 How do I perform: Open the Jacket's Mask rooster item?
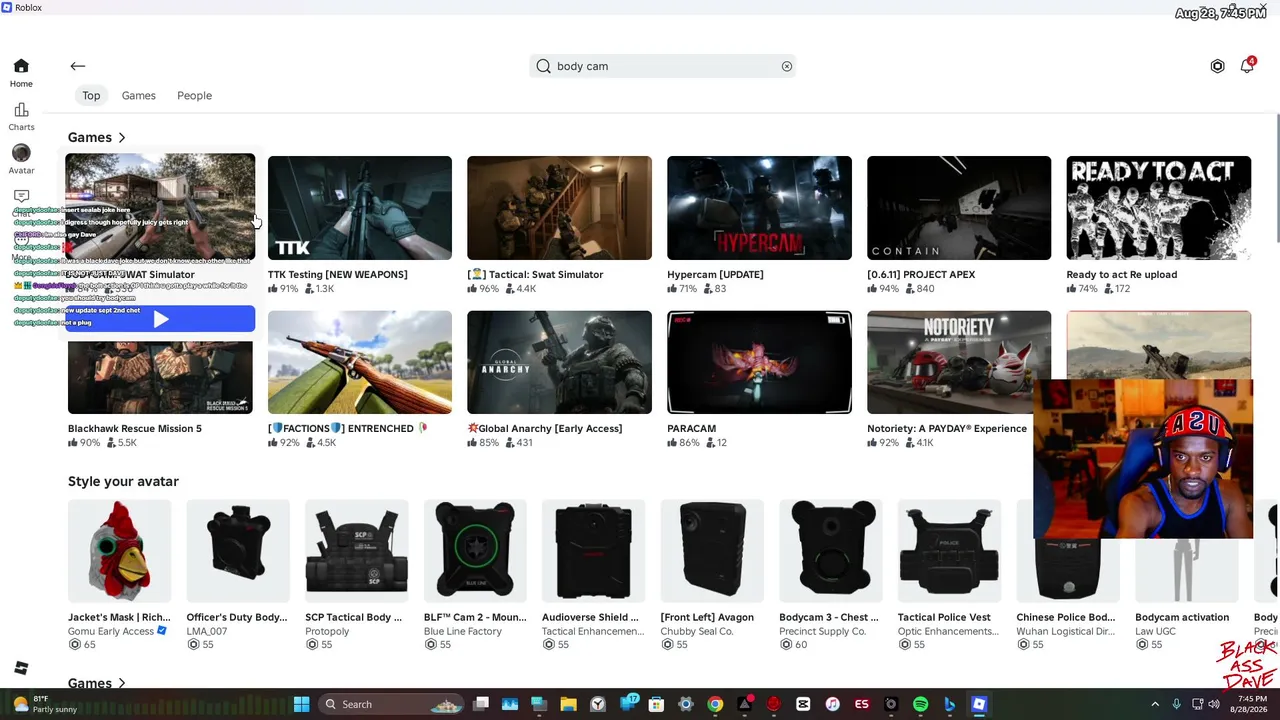119,551
